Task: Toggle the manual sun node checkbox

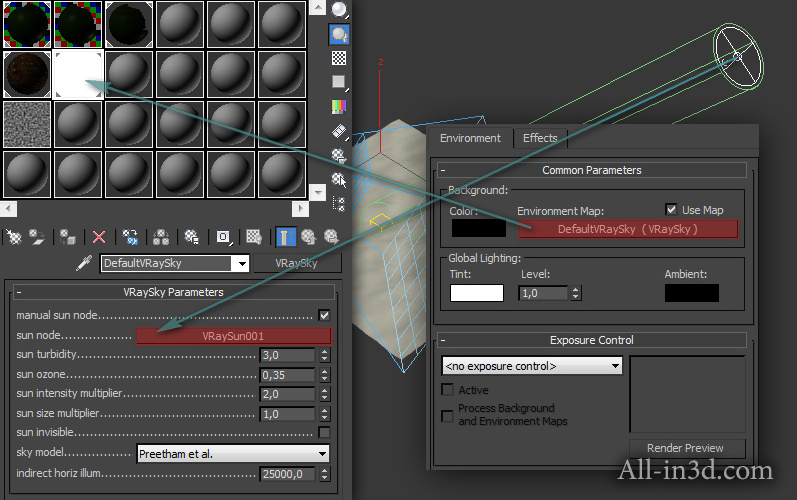Action: click(324, 315)
